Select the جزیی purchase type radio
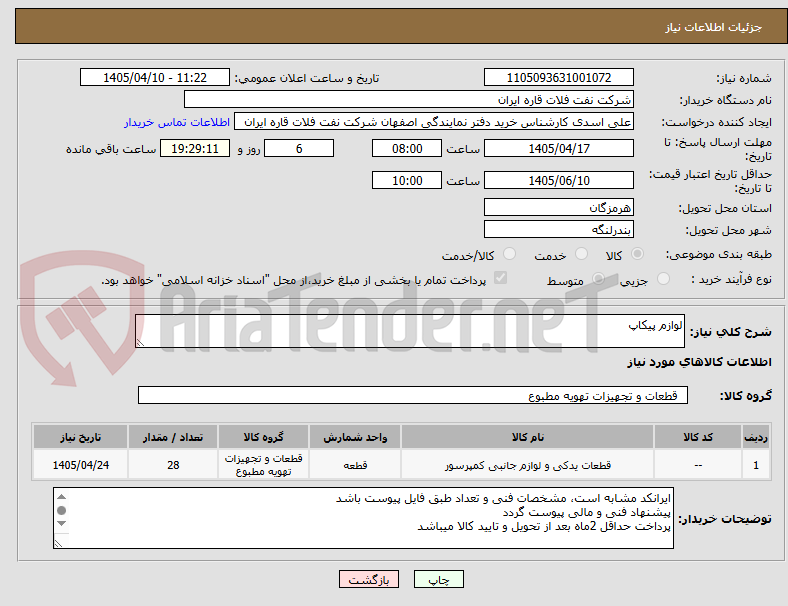The width and height of the screenshot is (788, 606). click(x=663, y=279)
